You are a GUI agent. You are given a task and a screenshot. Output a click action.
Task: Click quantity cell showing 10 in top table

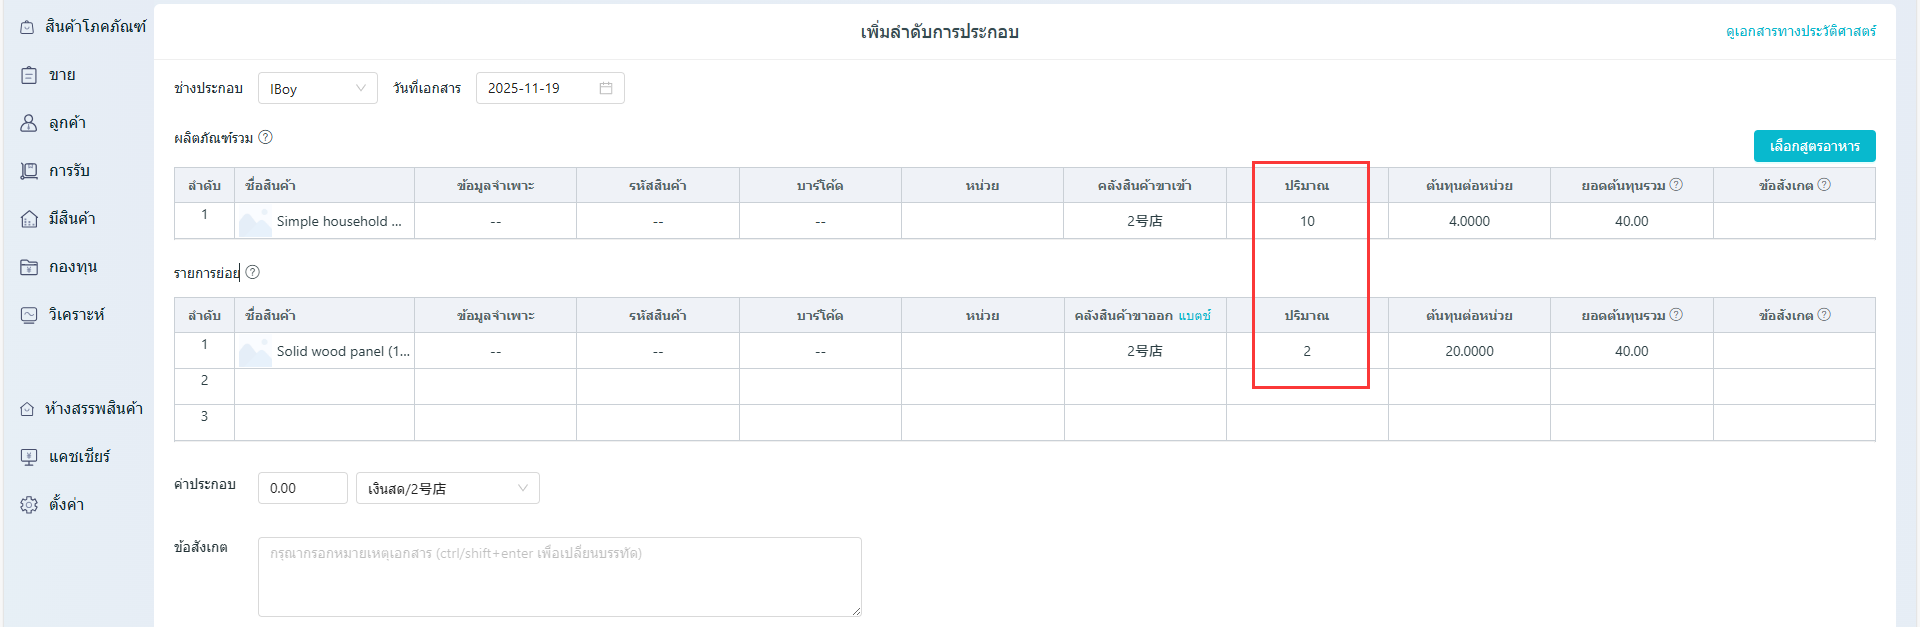point(1306,221)
